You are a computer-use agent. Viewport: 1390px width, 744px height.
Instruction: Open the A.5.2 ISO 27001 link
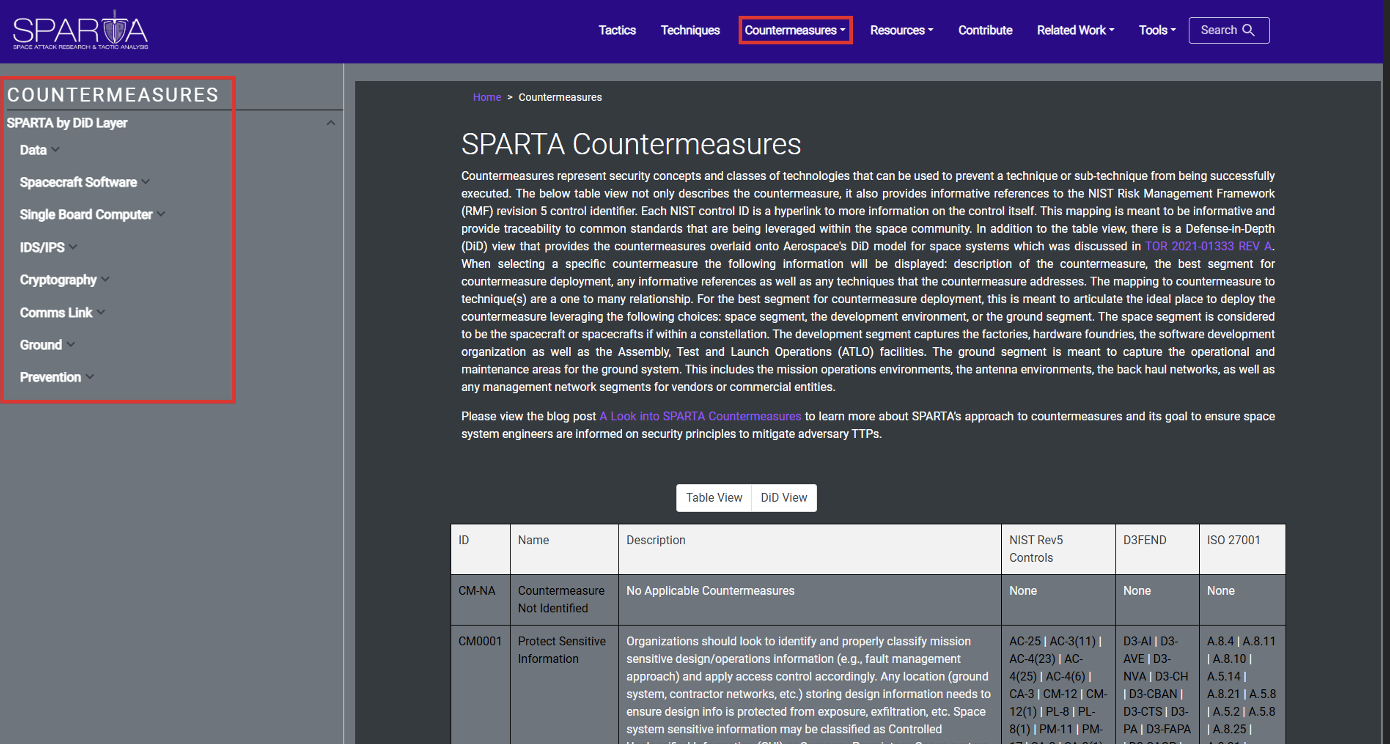click(1228, 712)
